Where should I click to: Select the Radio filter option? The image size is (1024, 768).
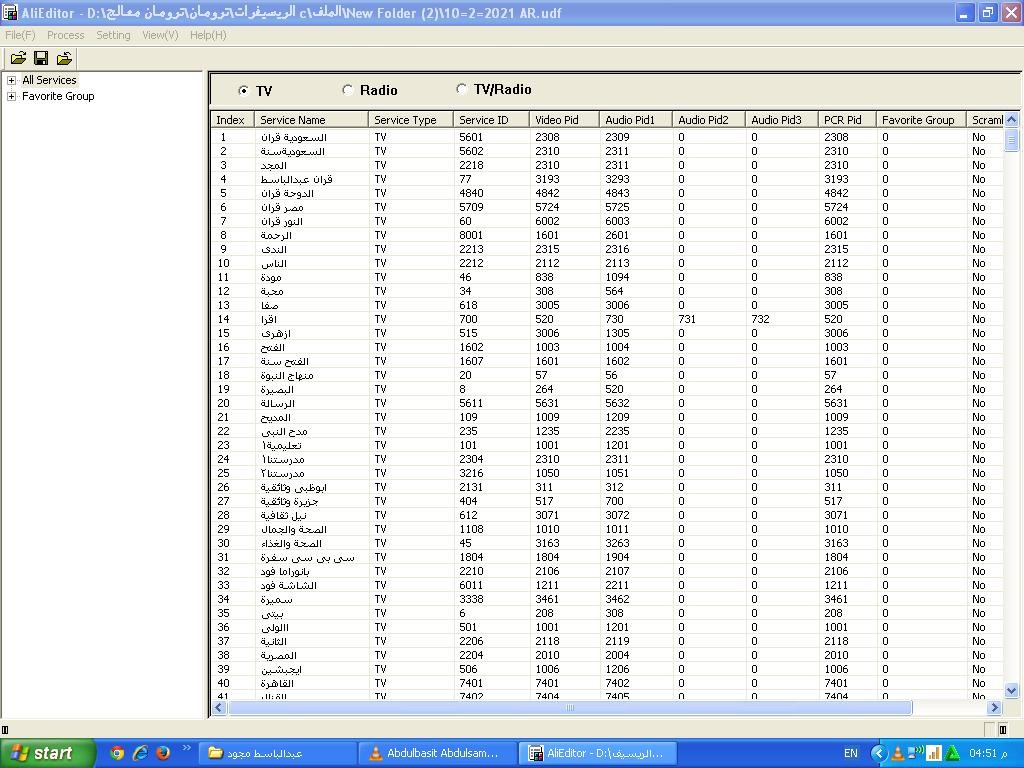point(348,90)
